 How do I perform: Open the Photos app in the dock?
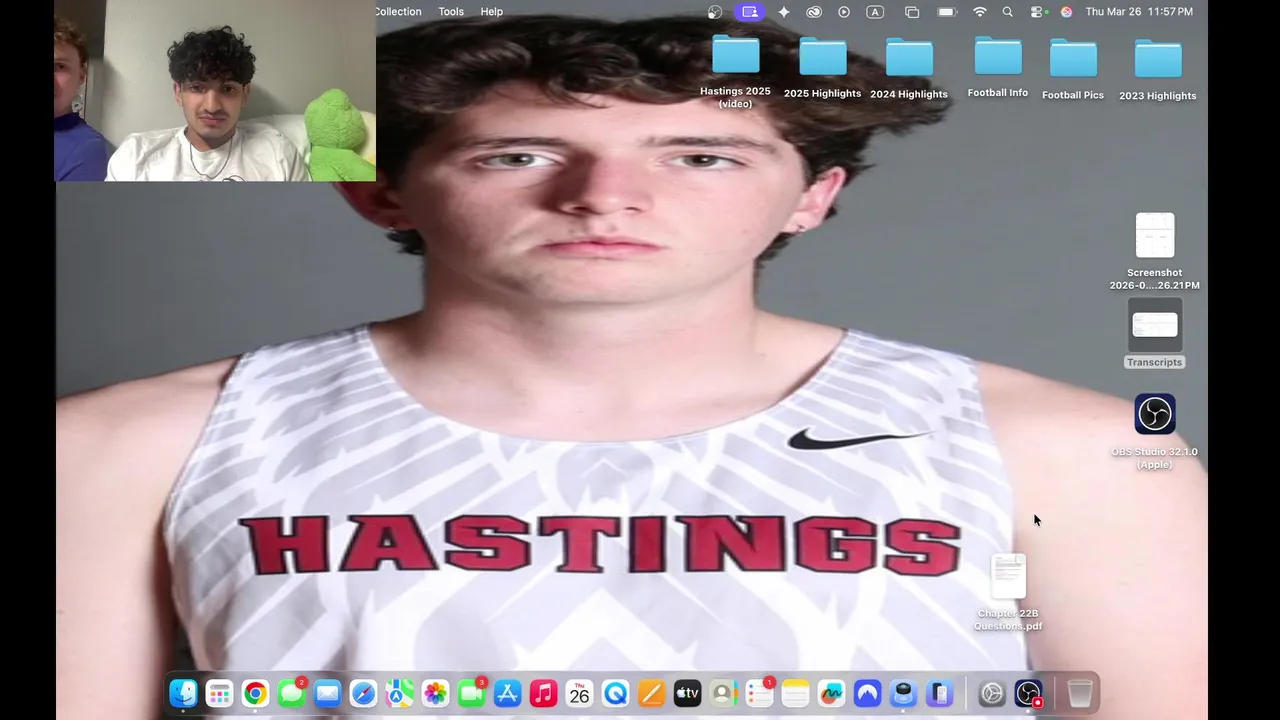[x=435, y=693]
